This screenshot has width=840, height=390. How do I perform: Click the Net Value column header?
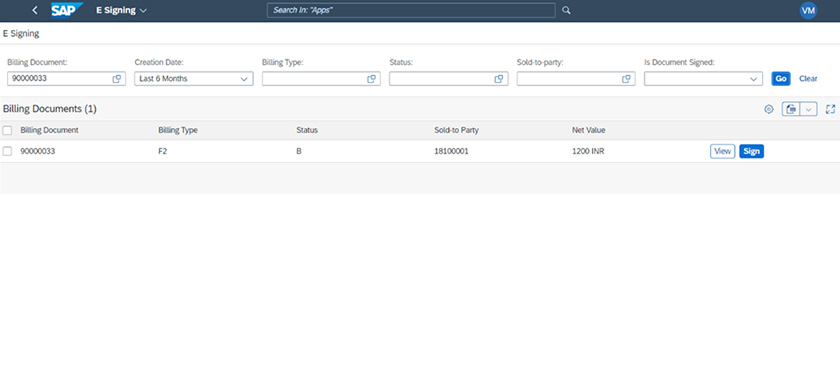point(589,130)
